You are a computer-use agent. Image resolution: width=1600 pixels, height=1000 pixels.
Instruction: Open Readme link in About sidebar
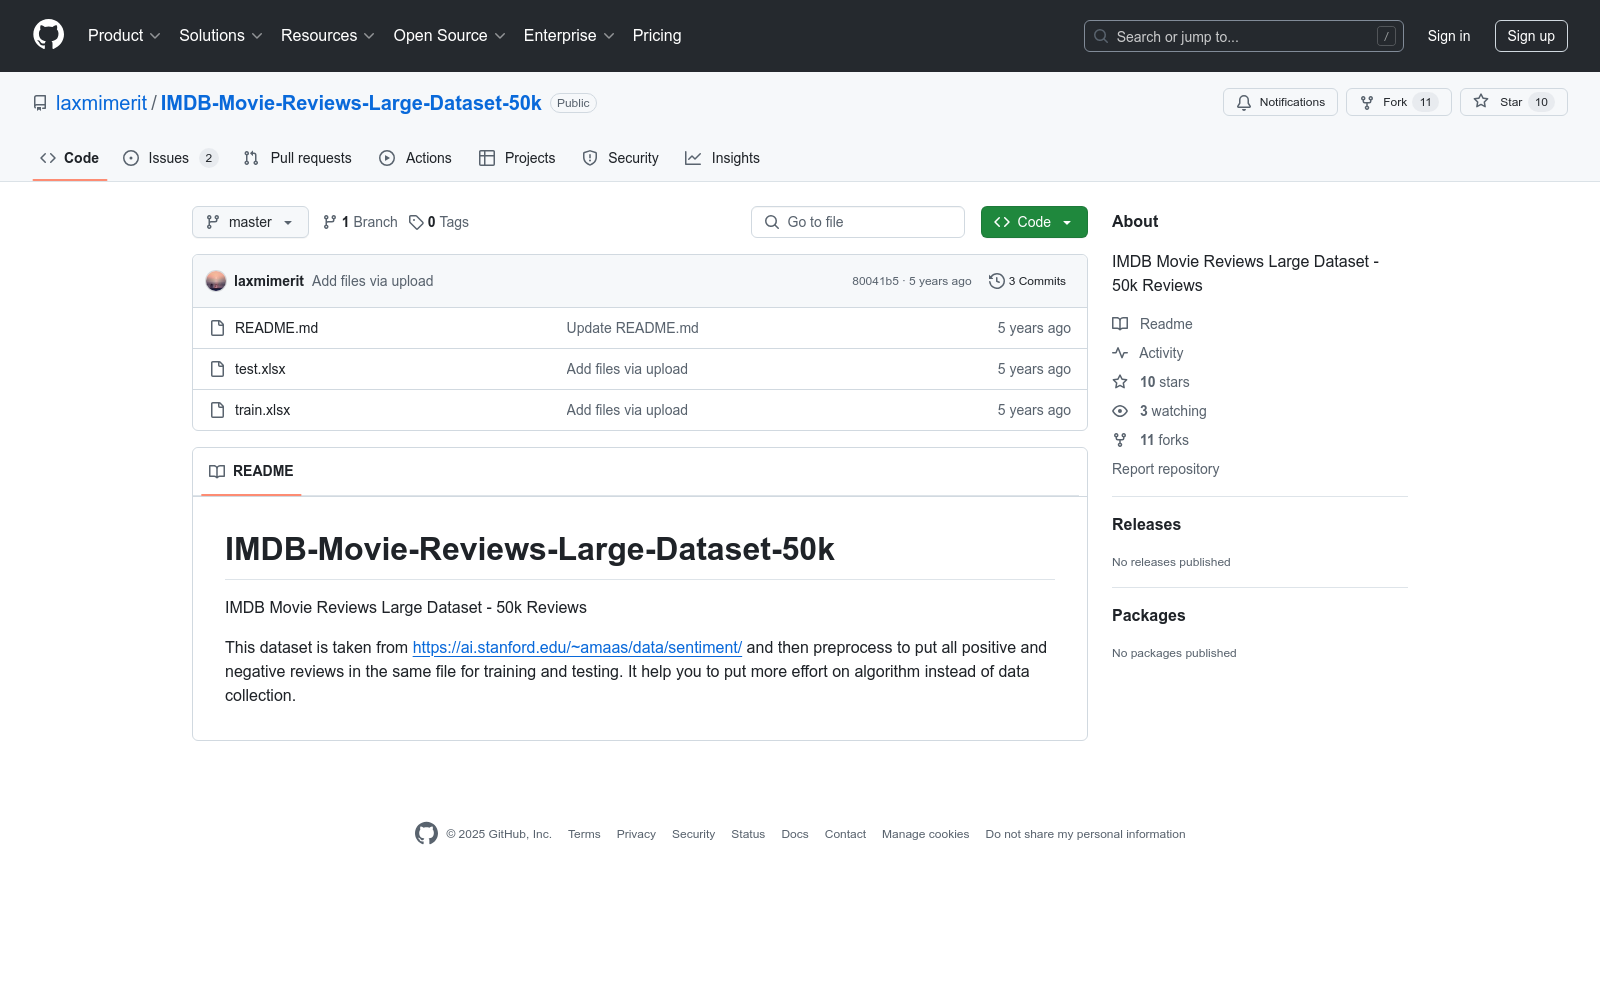click(1152, 324)
